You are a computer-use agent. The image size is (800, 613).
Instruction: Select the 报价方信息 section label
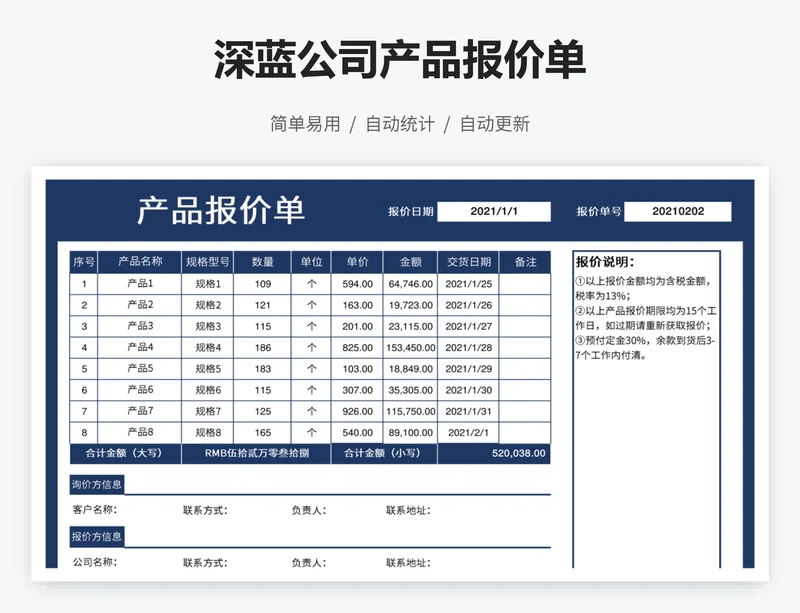(x=97, y=537)
